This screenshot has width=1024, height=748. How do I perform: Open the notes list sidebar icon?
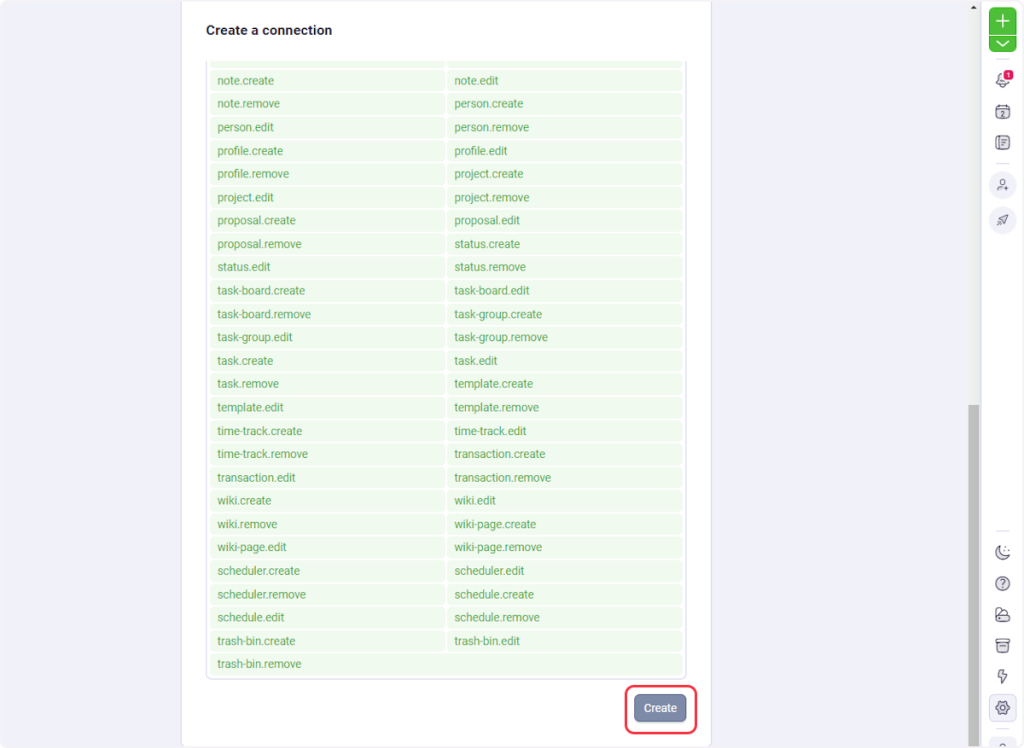pos(1002,143)
